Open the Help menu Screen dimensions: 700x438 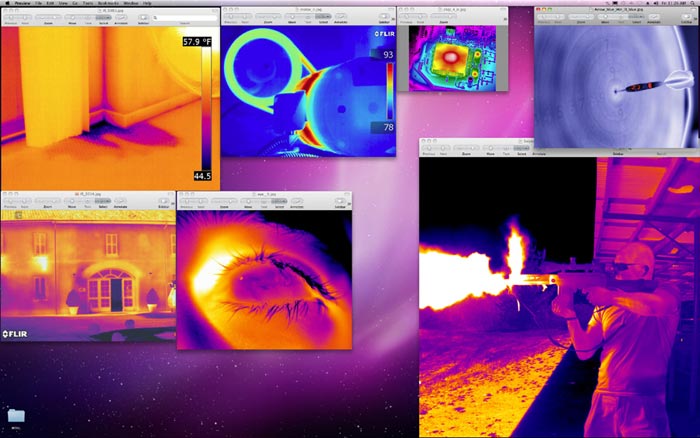click(x=147, y=3)
